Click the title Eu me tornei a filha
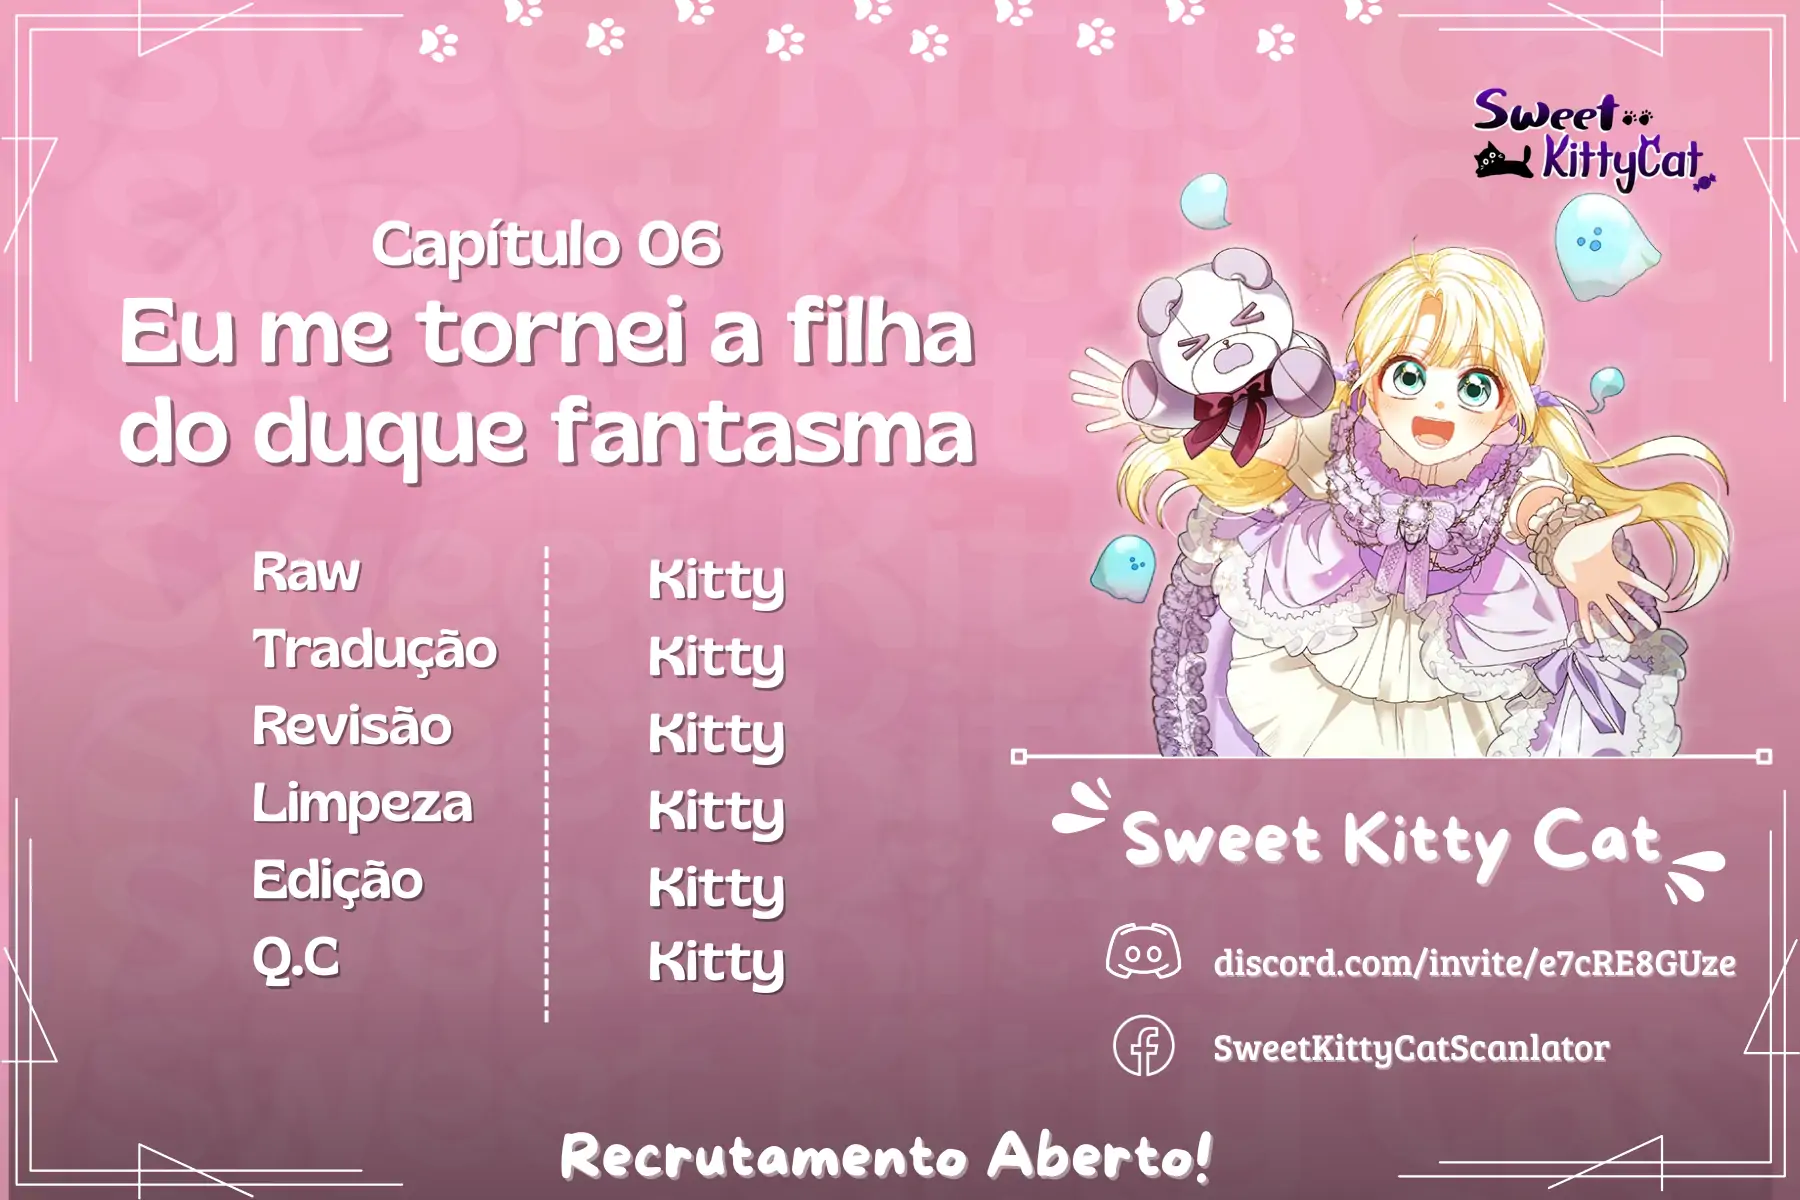The height and width of the screenshot is (1200, 1800). [547, 333]
